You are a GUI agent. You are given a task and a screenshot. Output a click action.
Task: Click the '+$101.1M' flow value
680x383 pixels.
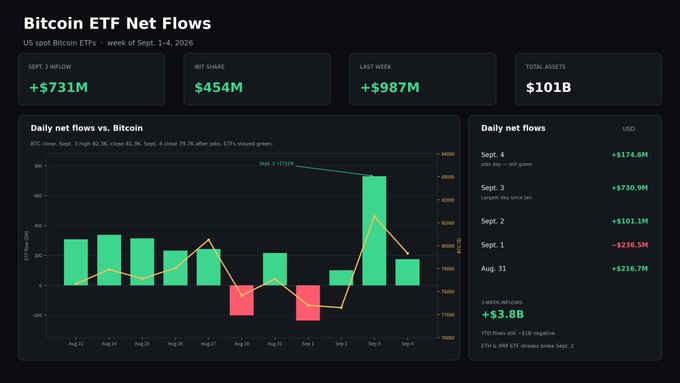click(x=630, y=221)
